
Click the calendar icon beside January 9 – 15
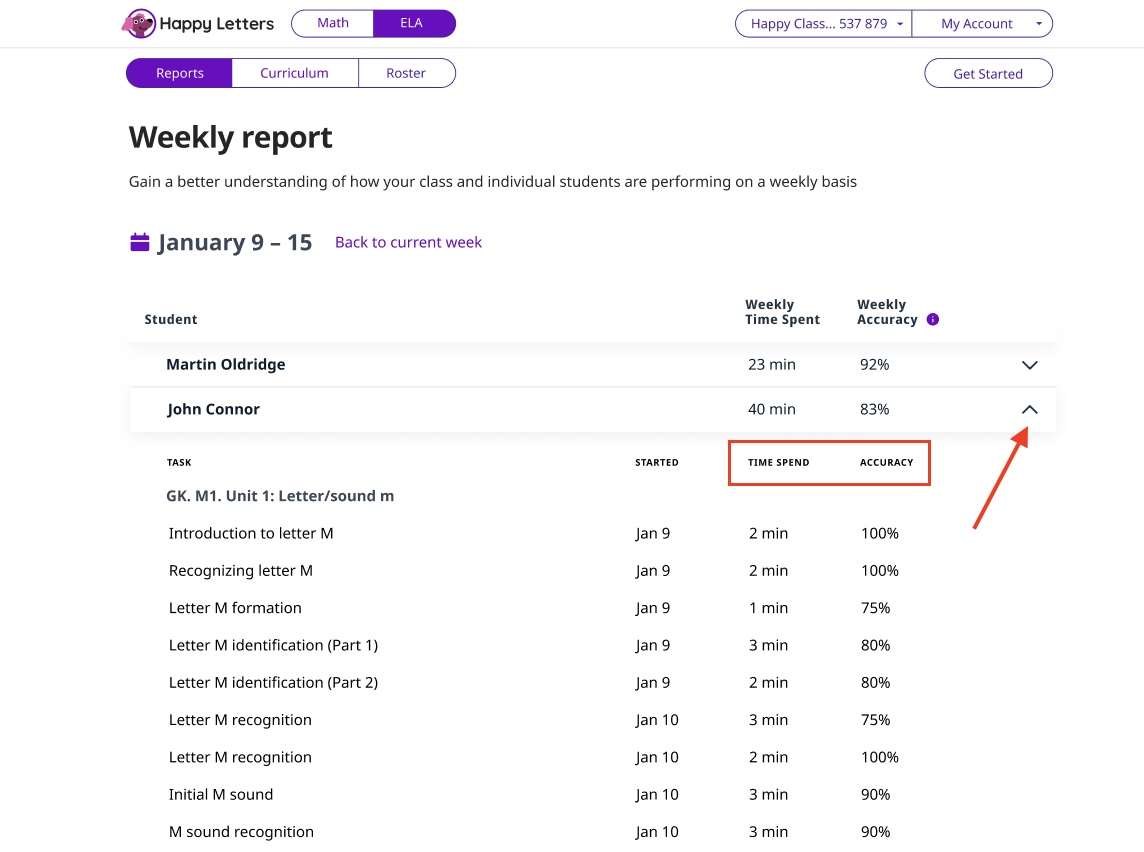point(140,242)
